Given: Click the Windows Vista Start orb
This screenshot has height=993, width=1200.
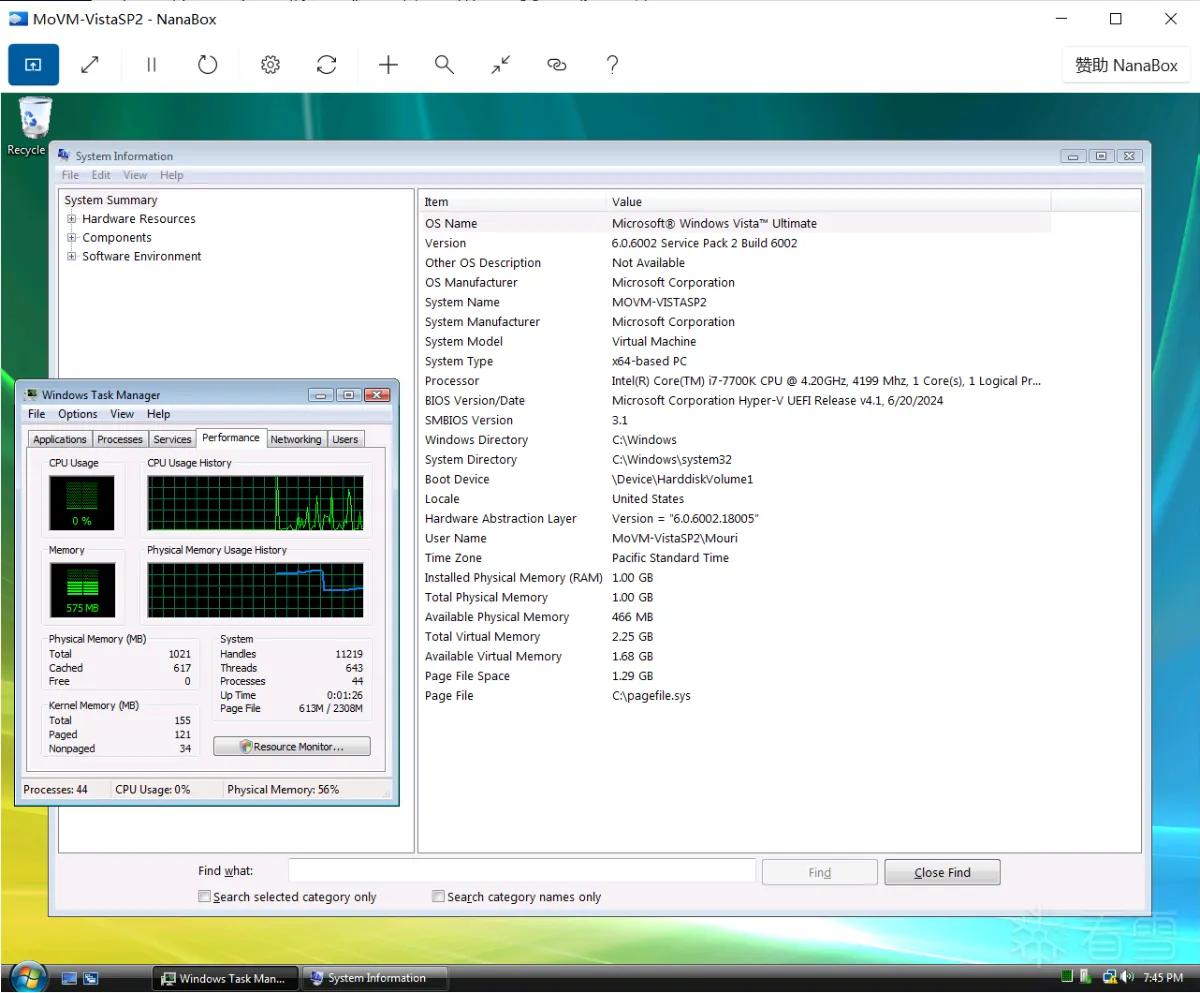Looking at the screenshot, I should pos(27,977).
